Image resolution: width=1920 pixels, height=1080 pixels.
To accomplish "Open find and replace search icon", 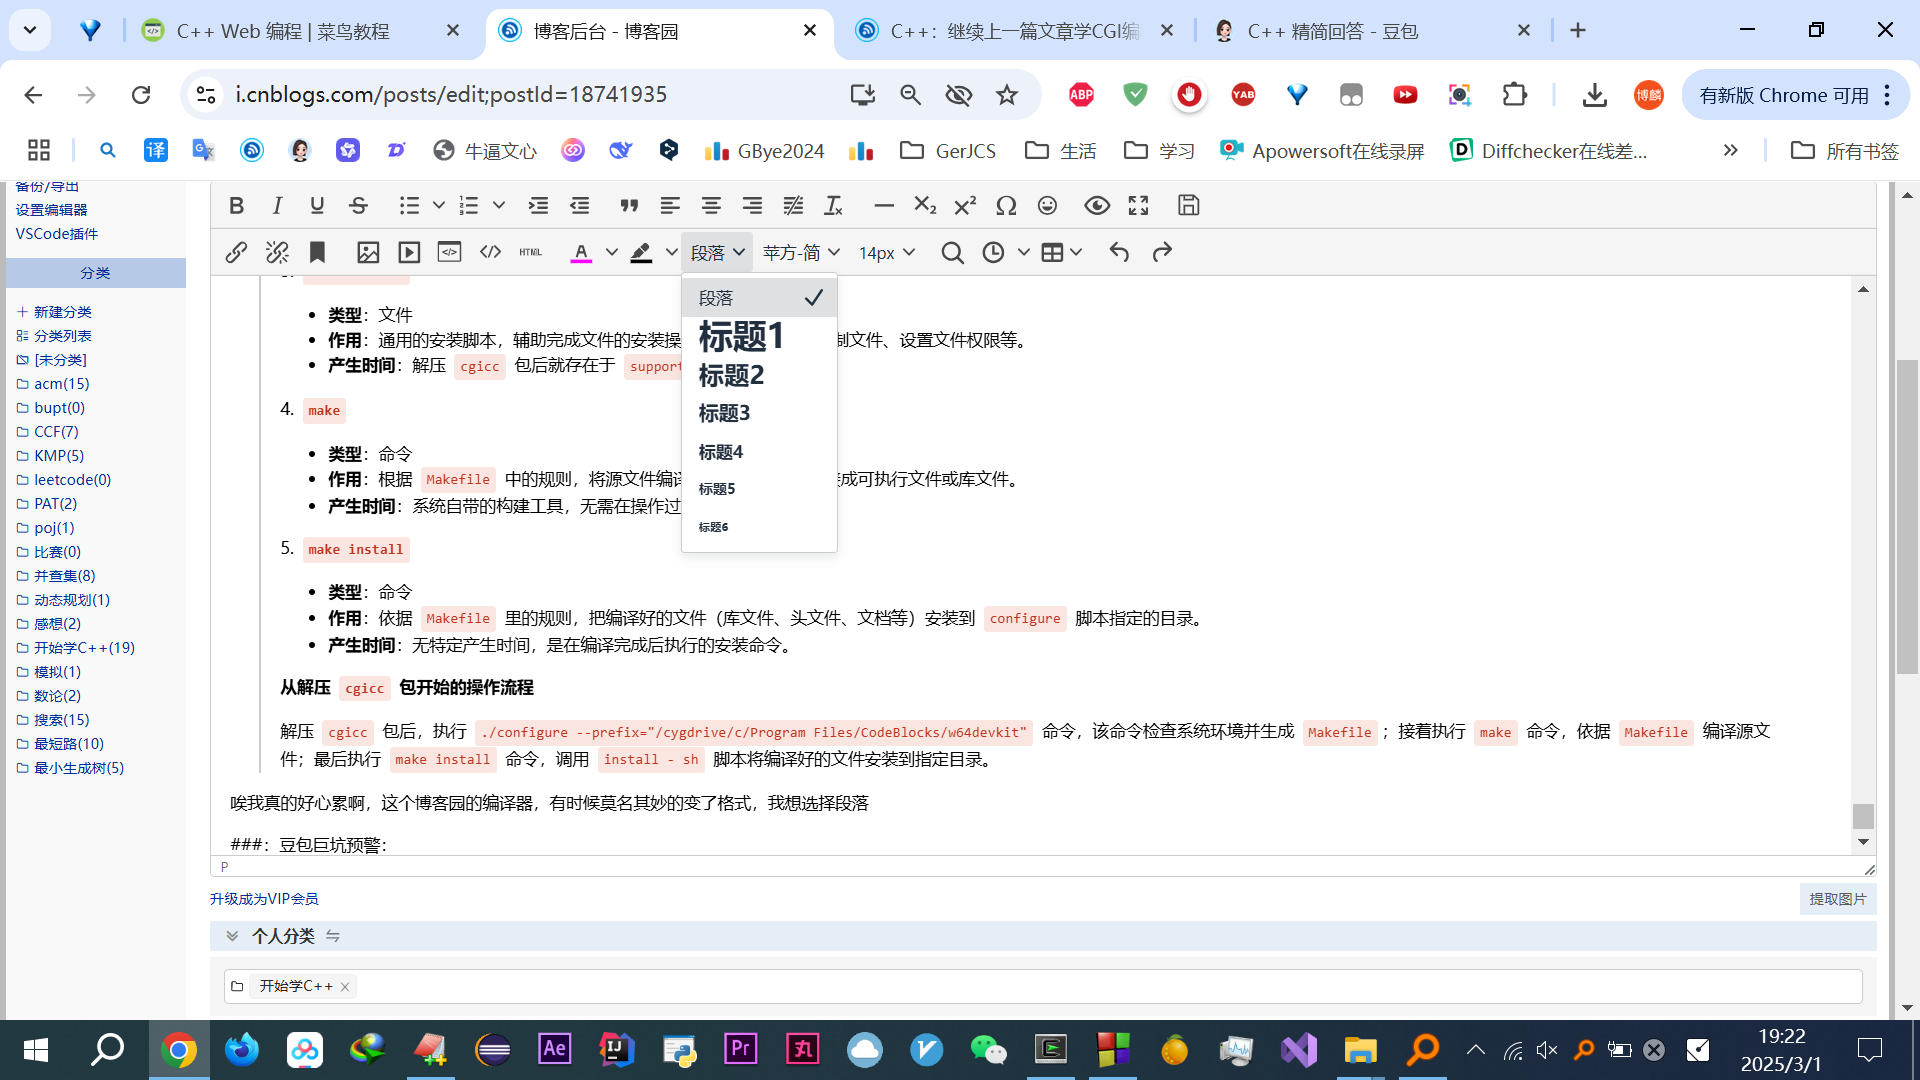I will 952,253.
